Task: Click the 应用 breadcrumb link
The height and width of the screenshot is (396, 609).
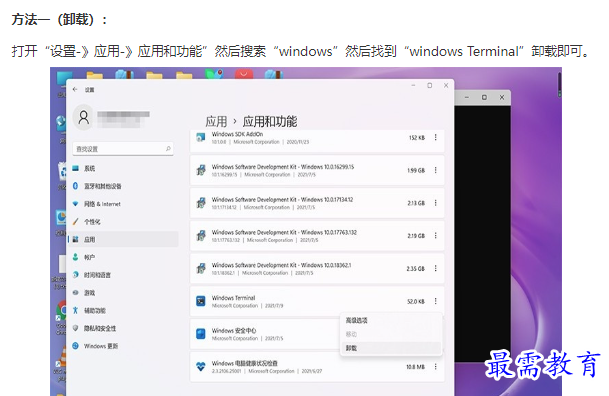Action: [216, 122]
